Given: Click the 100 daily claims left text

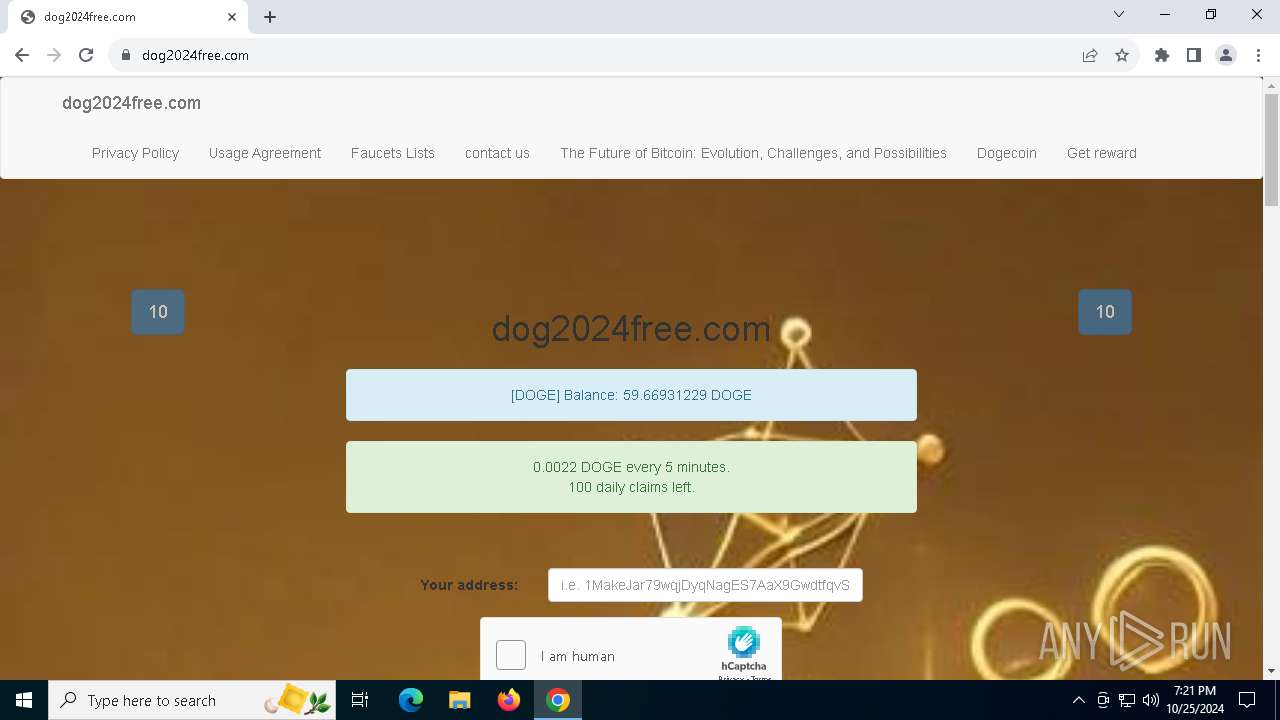Looking at the screenshot, I should [631, 487].
